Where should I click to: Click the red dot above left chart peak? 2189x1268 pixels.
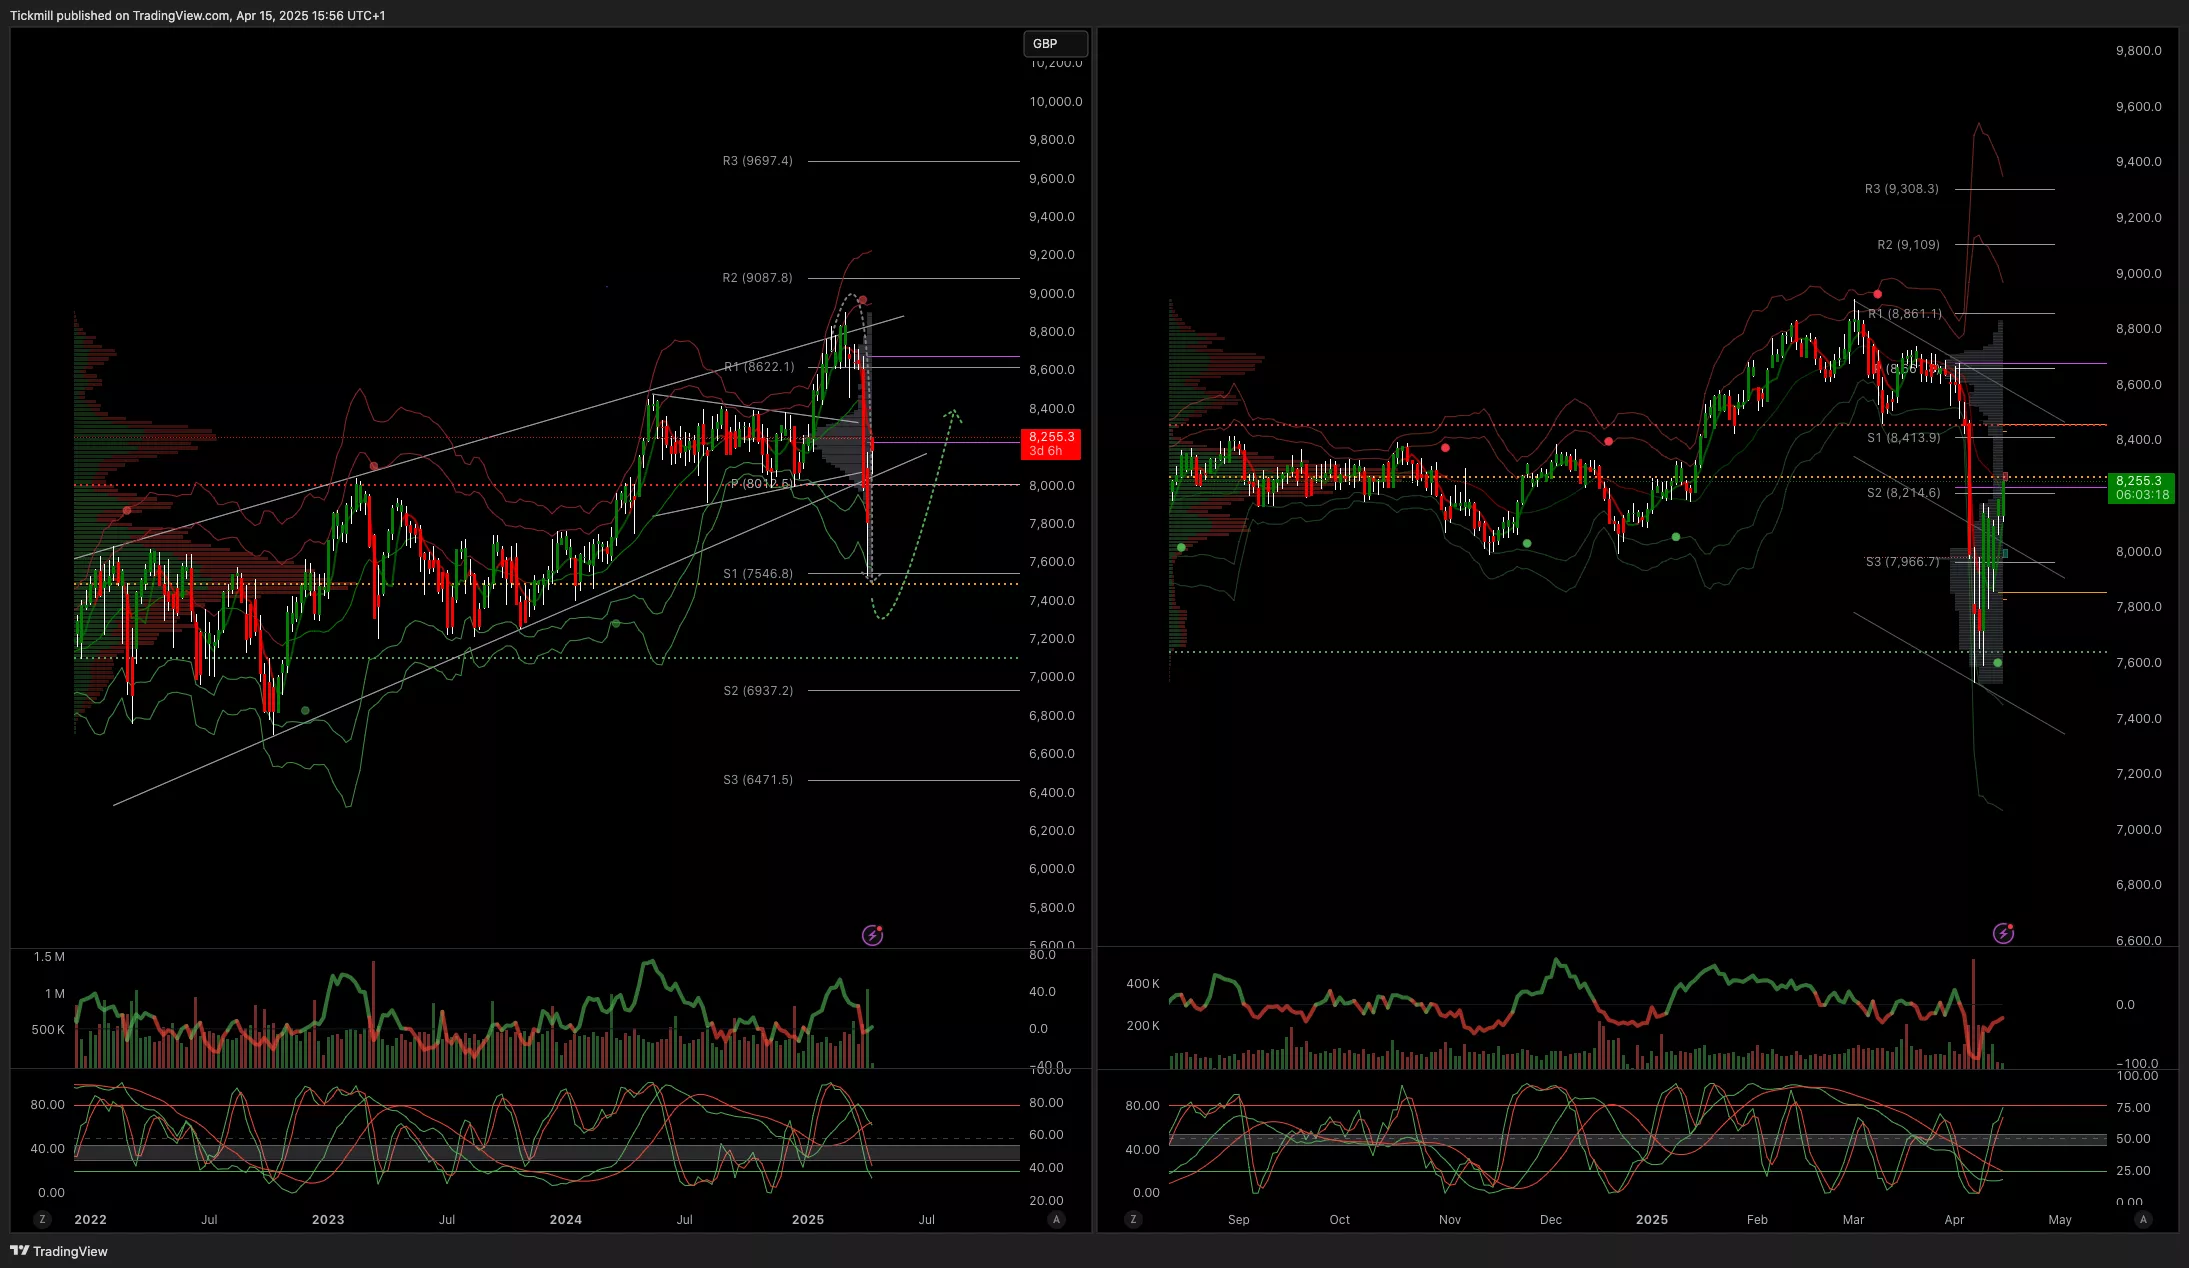click(862, 300)
